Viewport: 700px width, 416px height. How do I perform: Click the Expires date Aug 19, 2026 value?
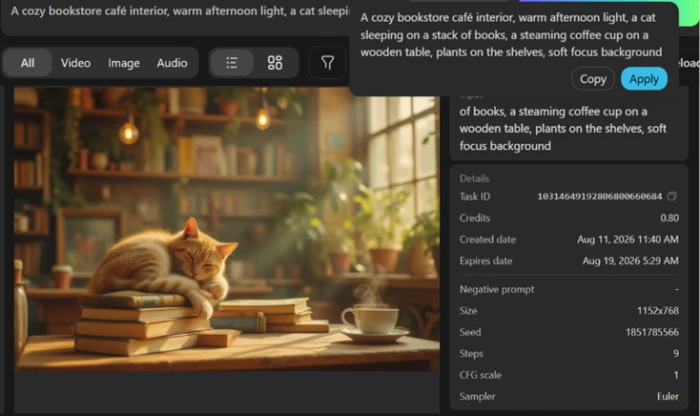pyautogui.click(x=630, y=261)
